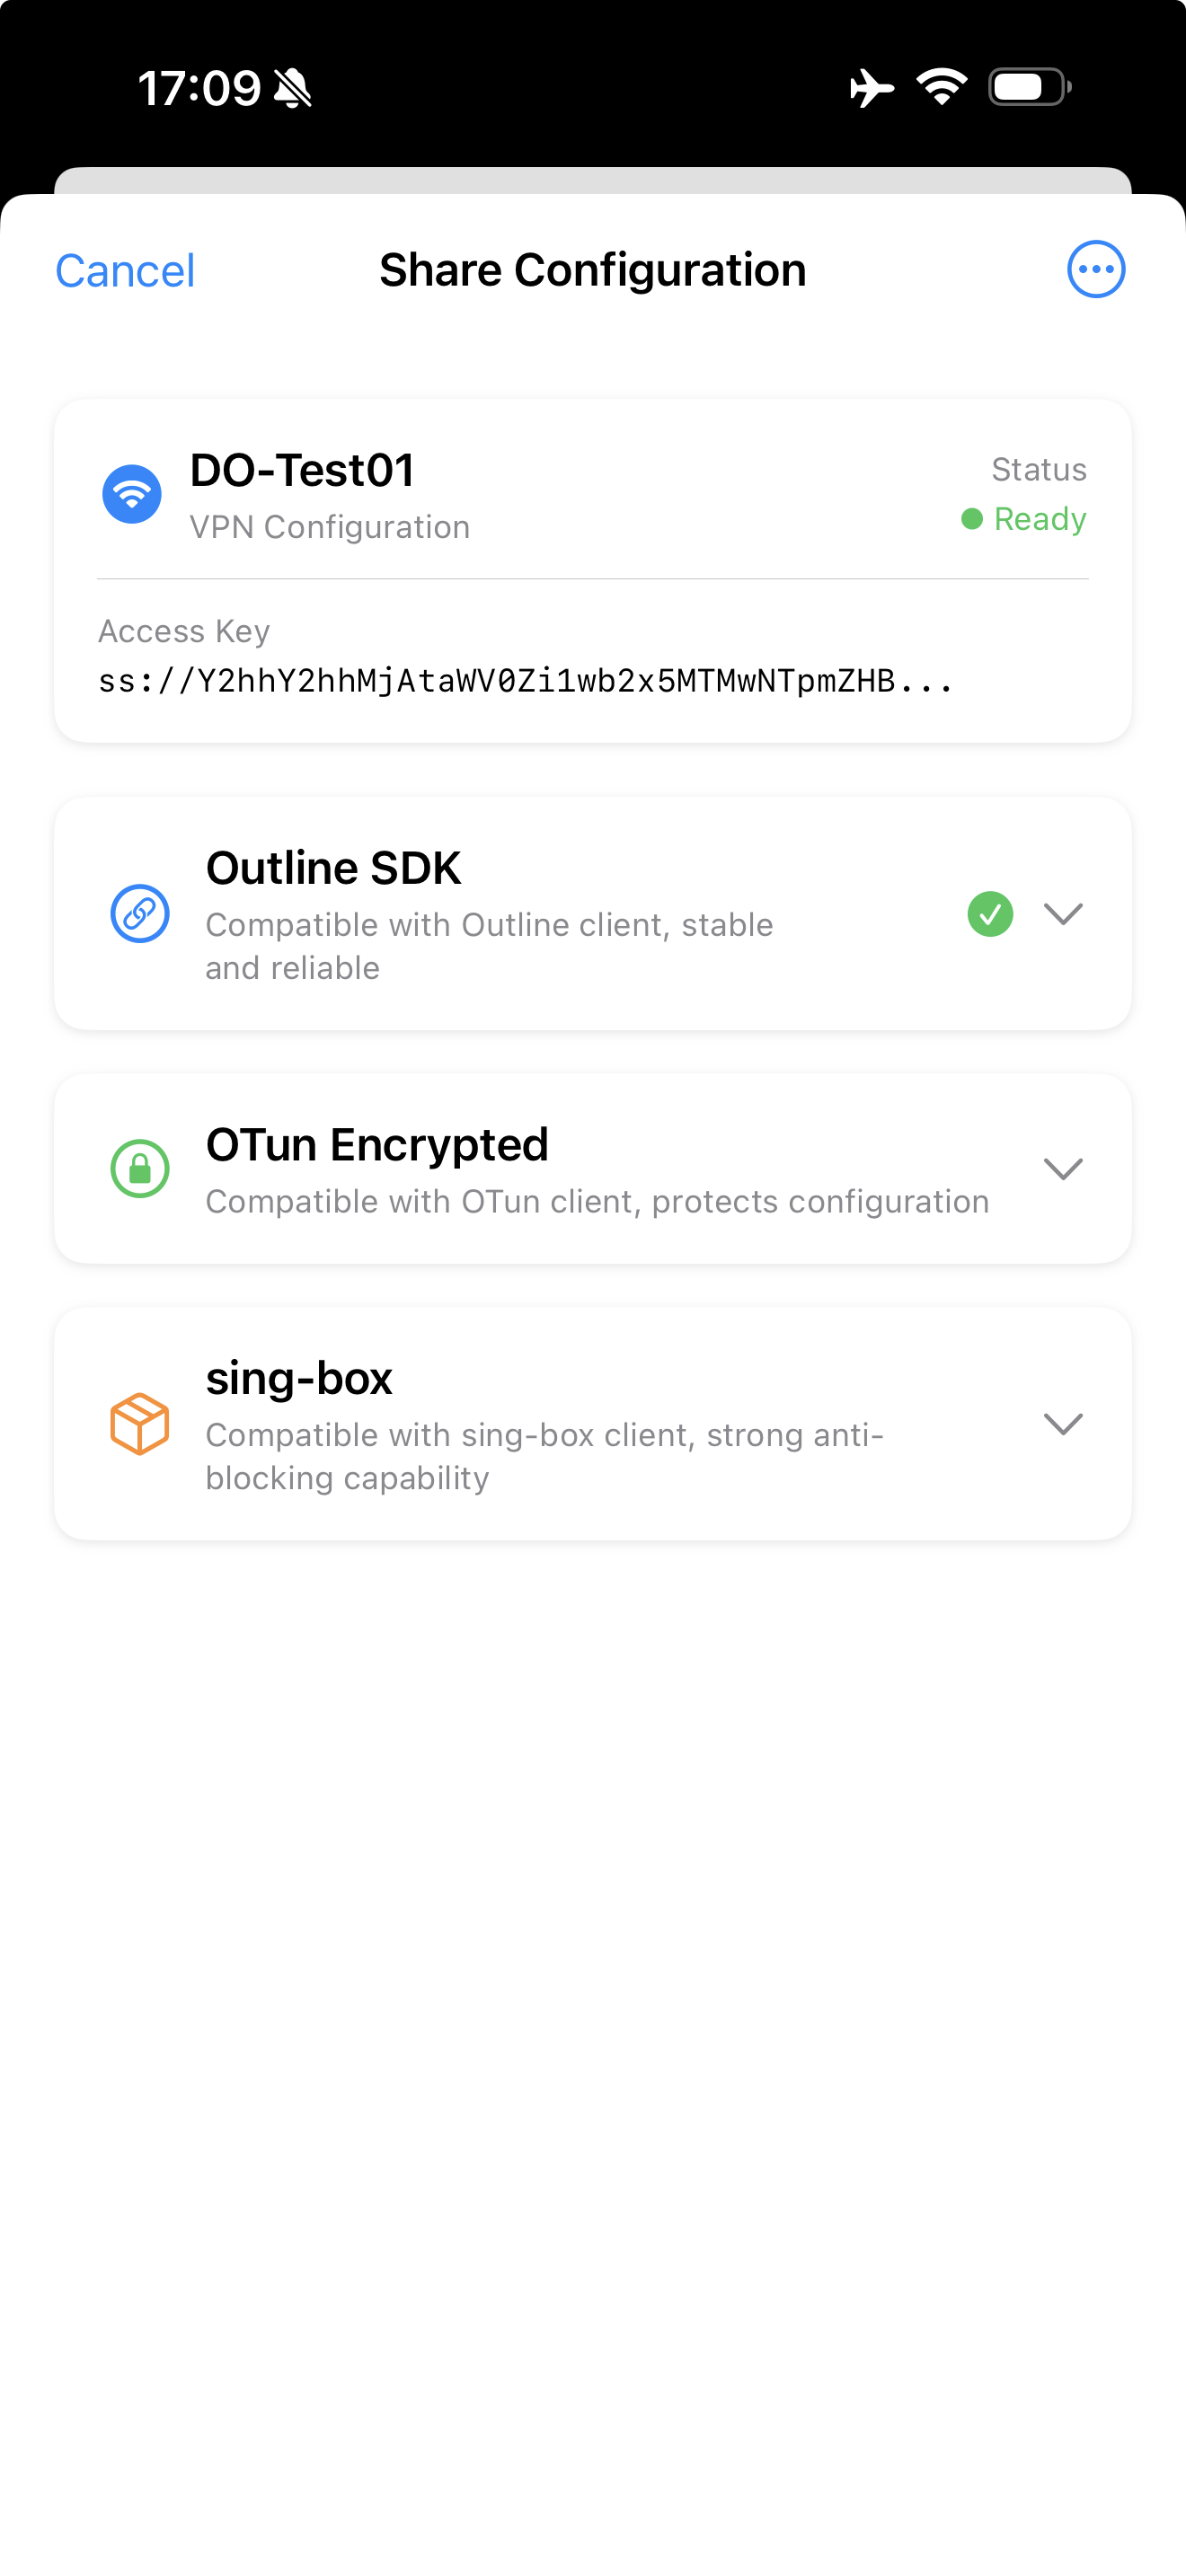
Task: Tap the airplane mode status icon
Action: (x=871, y=88)
